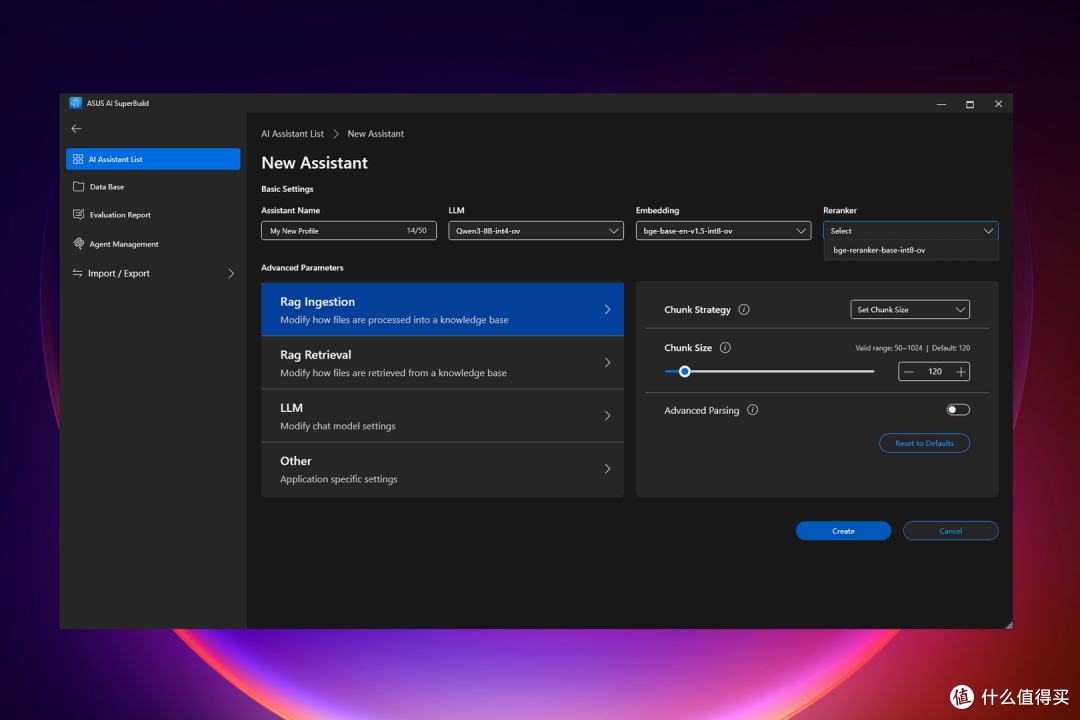Click the Cancel button
The width and height of the screenshot is (1080, 720).
pos(951,531)
